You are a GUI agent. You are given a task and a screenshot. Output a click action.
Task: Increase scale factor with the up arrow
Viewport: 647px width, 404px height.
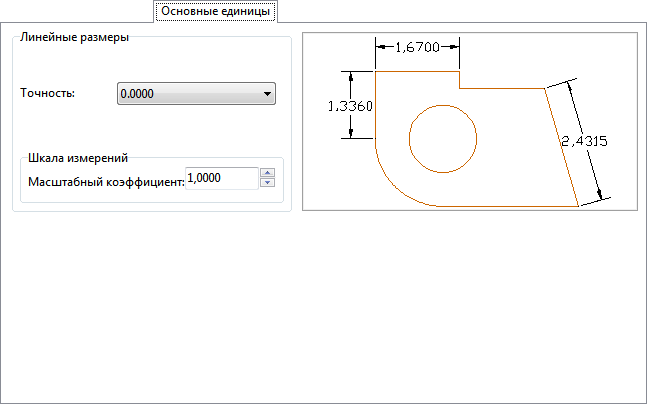[x=267, y=172]
